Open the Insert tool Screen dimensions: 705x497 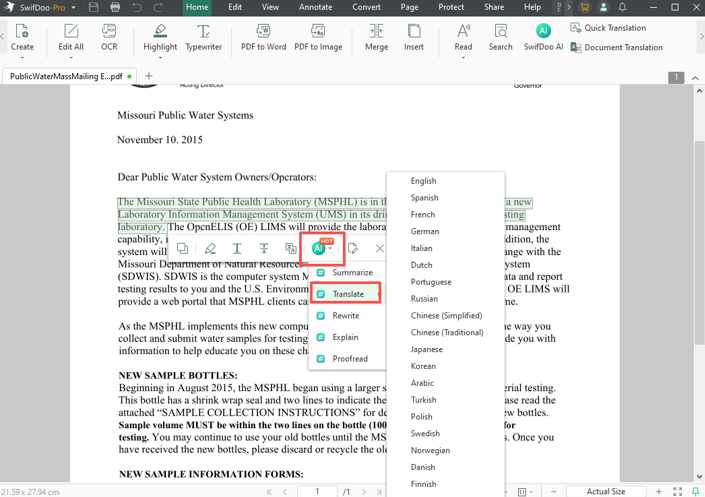414,37
